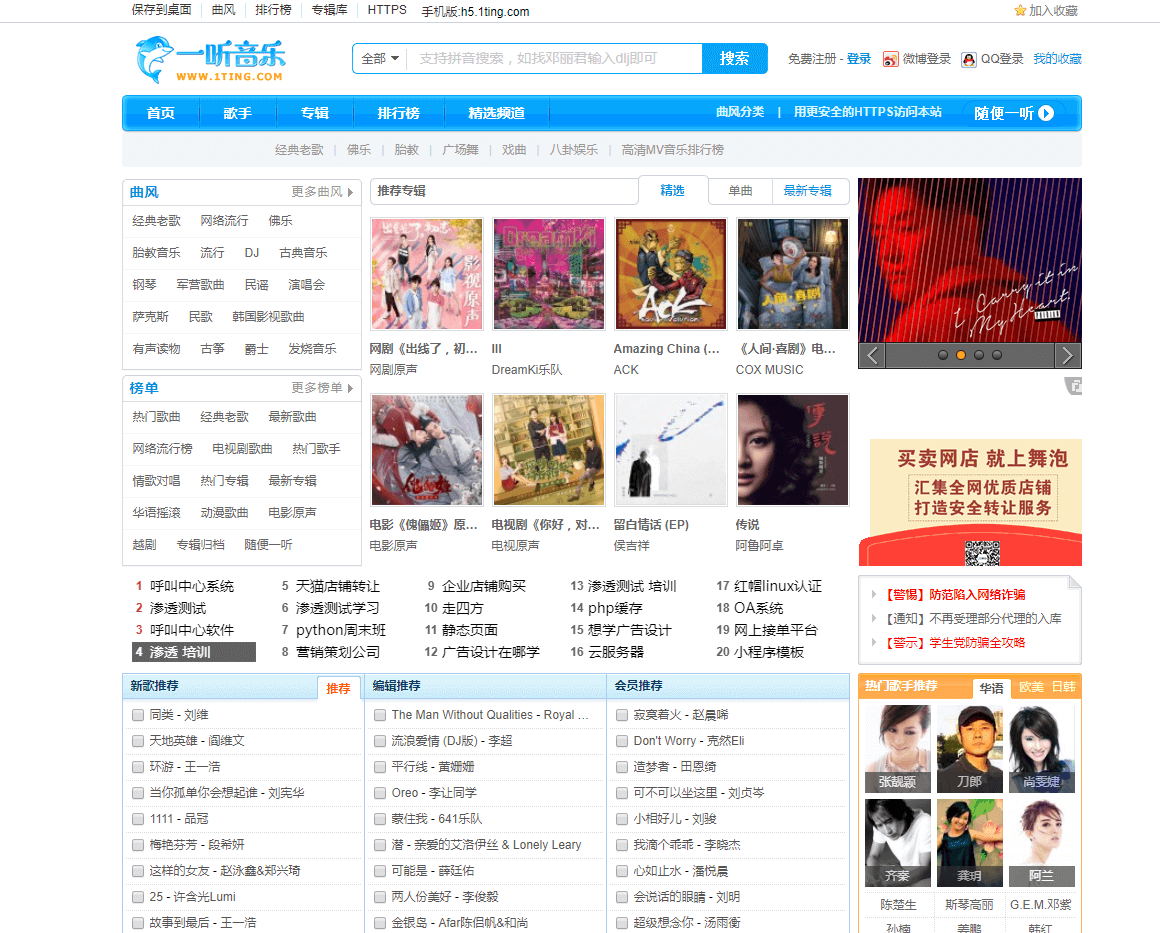Image resolution: width=1160 pixels, height=933 pixels.
Task: Log in via the QQ penguin icon
Action: [967, 59]
